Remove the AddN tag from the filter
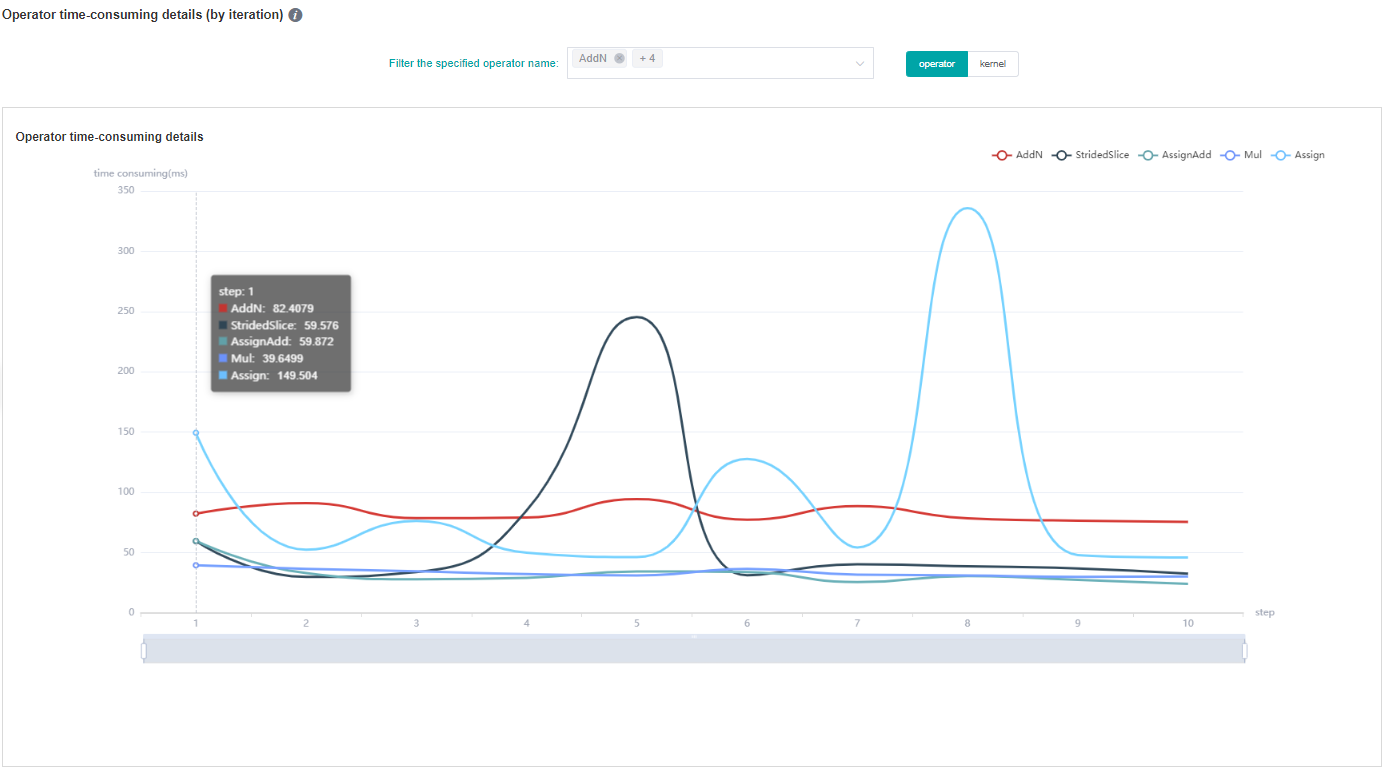1388x772 pixels. 619,59
